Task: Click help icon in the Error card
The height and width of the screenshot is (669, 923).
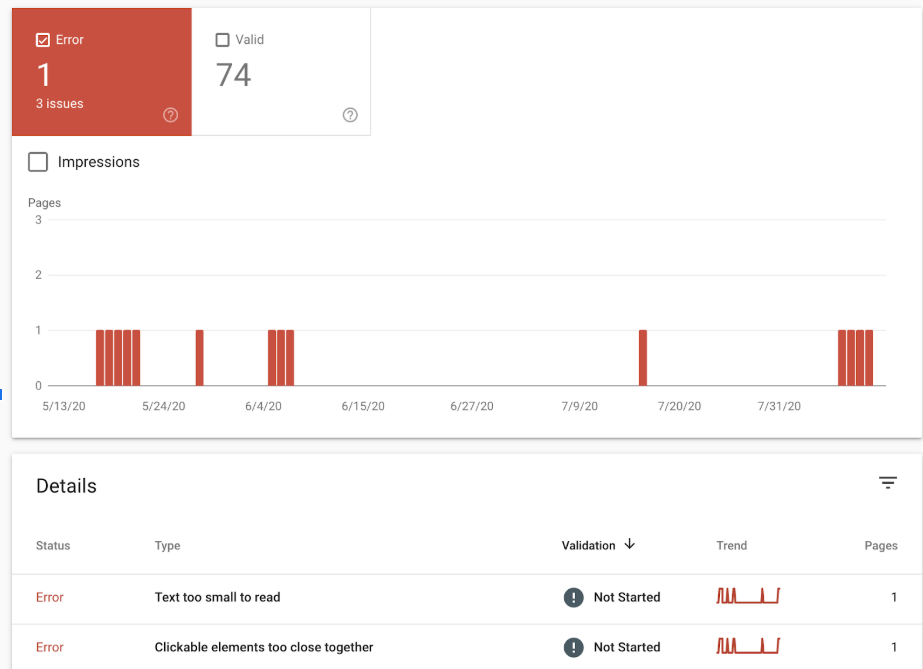Action: coord(170,115)
